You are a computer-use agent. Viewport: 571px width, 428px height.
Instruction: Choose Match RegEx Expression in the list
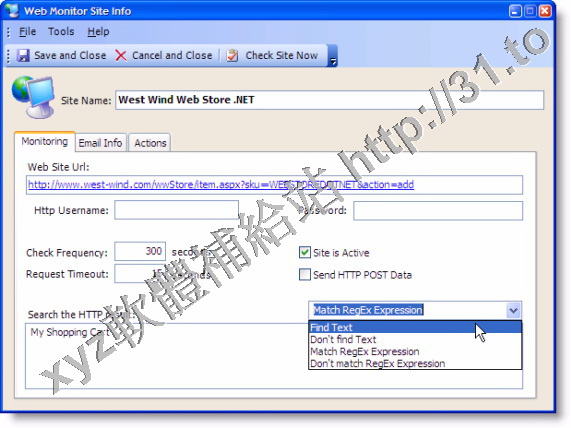(x=415, y=351)
